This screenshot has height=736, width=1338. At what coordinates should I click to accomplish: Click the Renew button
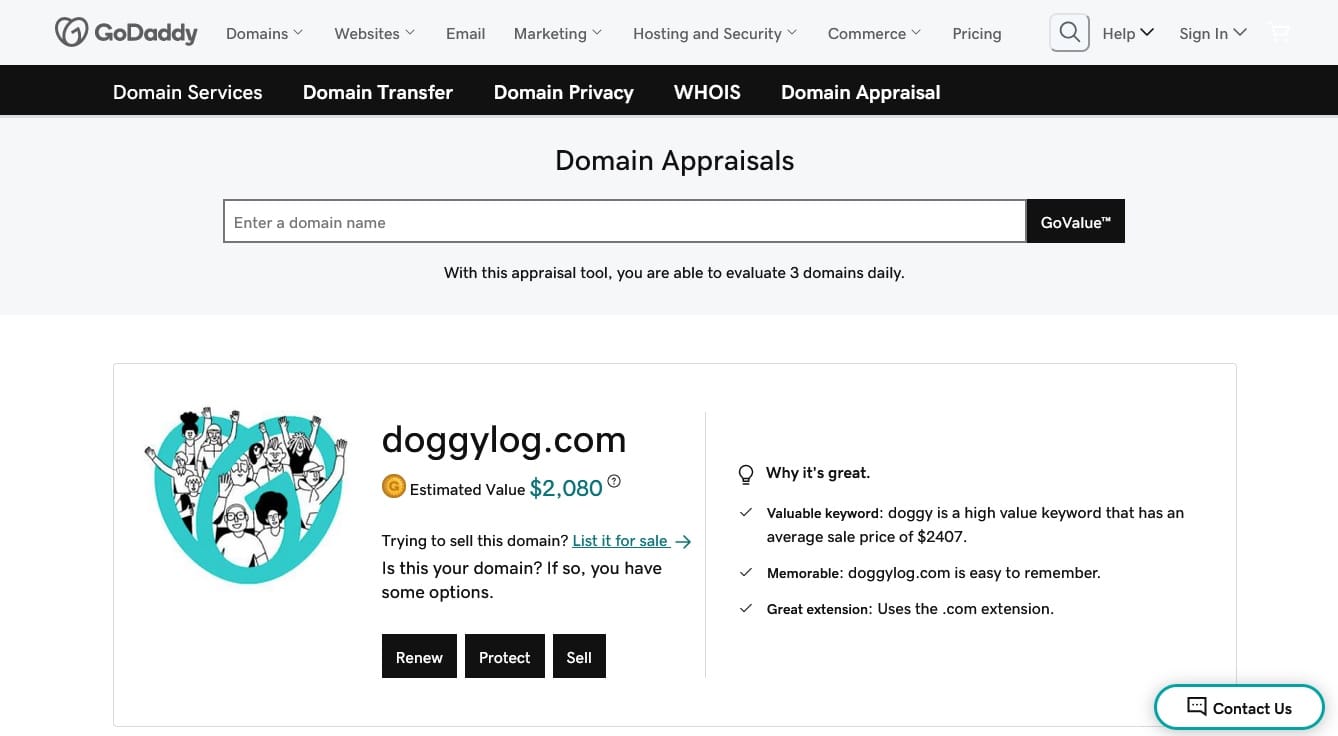[419, 657]
